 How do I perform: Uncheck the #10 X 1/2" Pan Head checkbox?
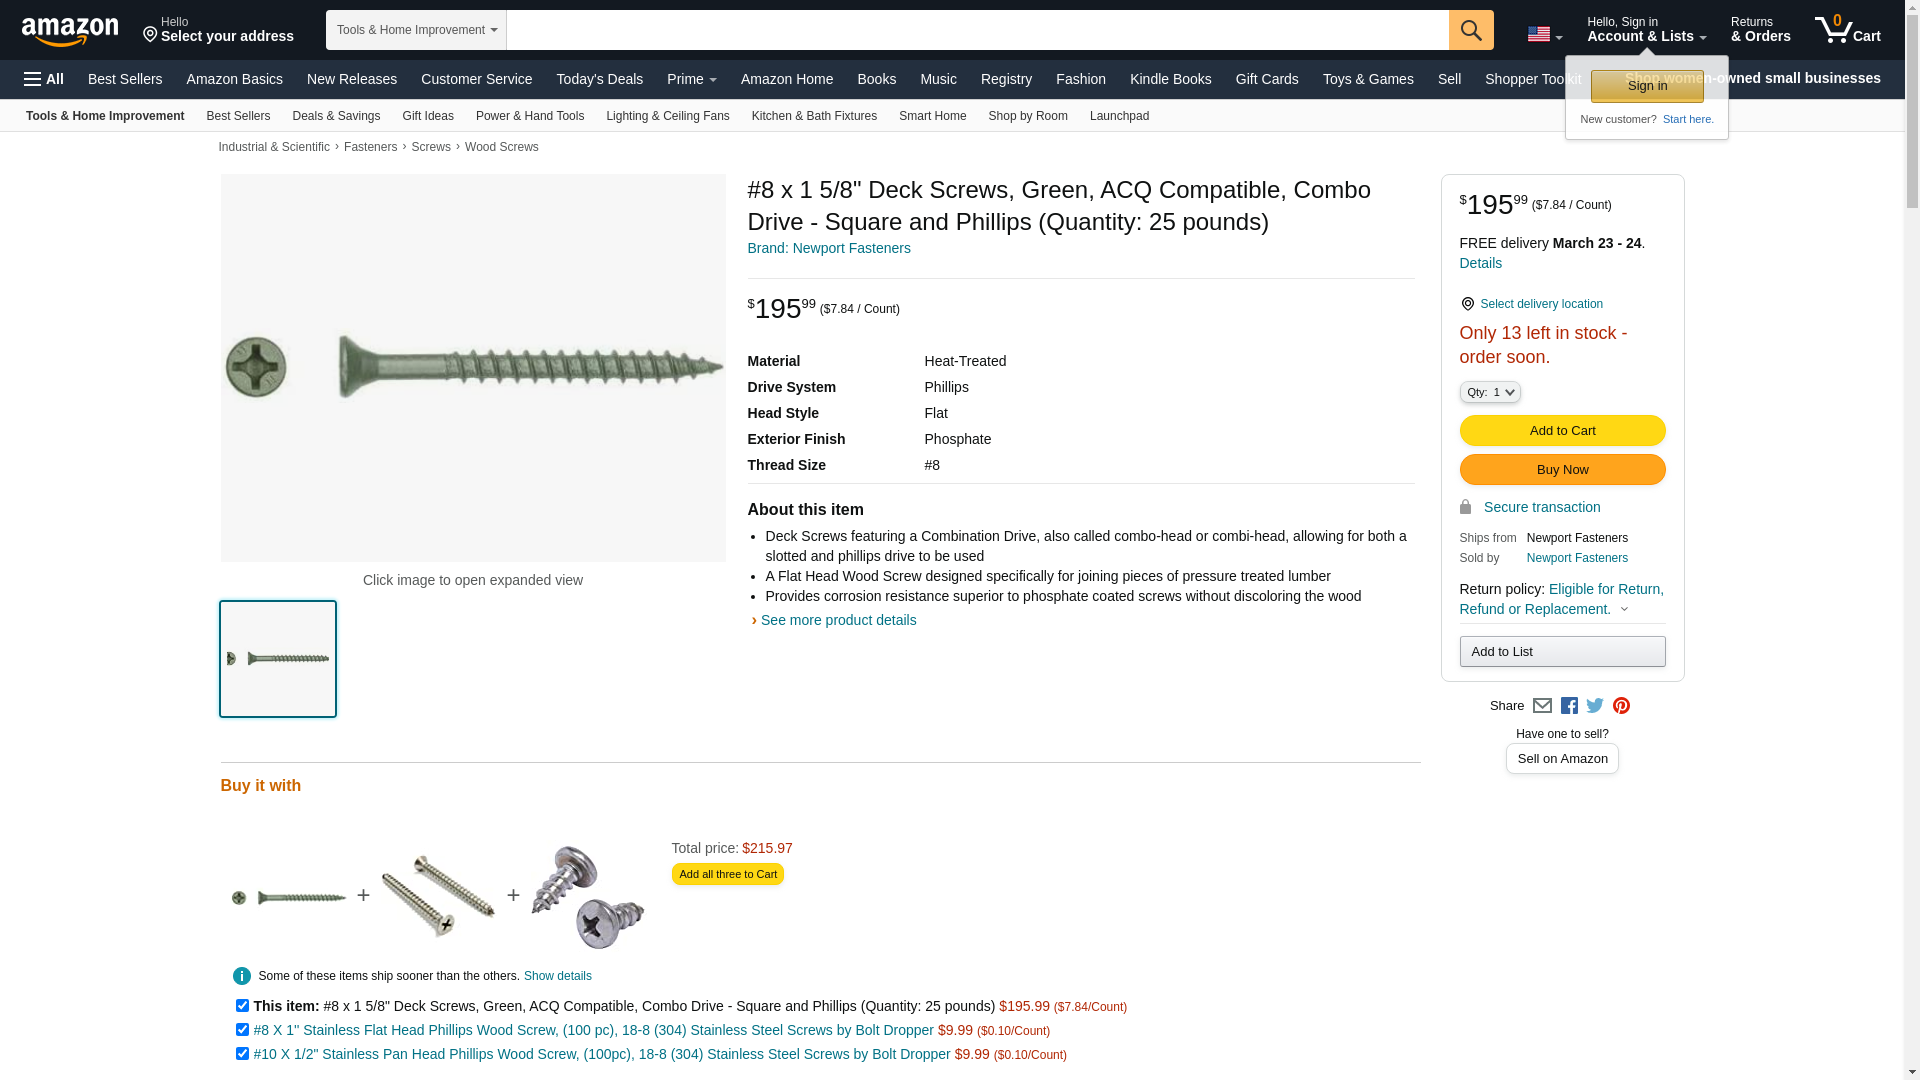point(242,1054)
